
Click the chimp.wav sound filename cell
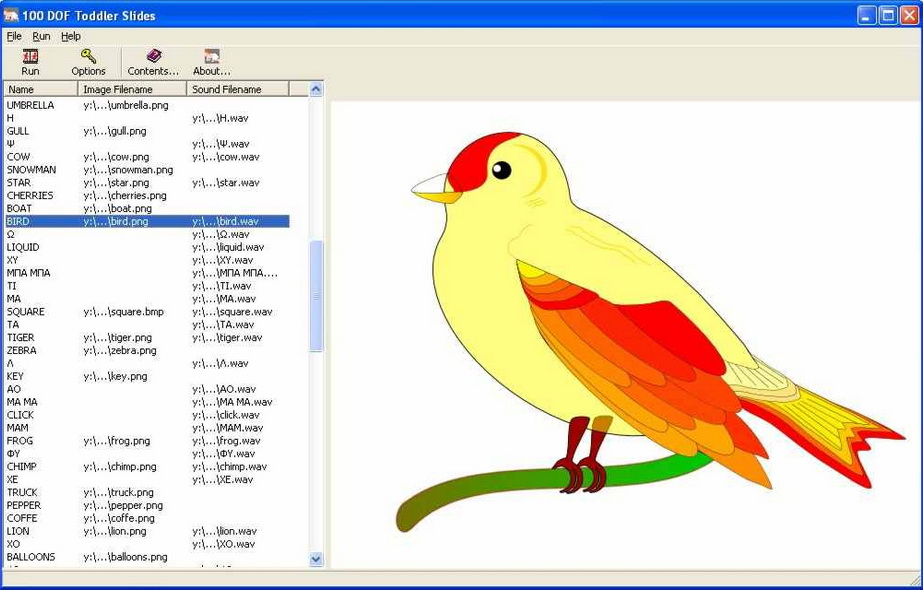click(x=230, y=467)
